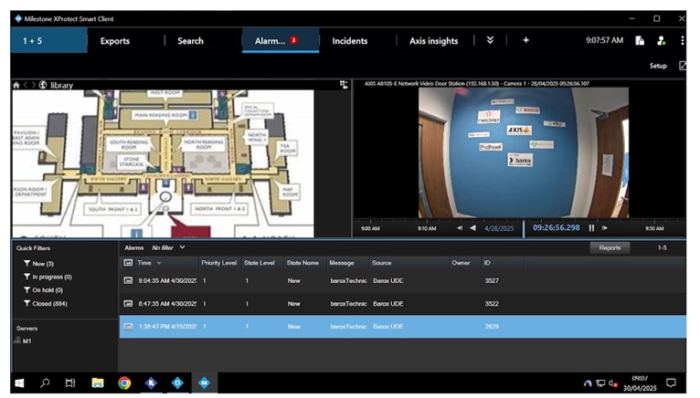Select alarm 3527 at 9:04:35 AM

coord(402,281)
